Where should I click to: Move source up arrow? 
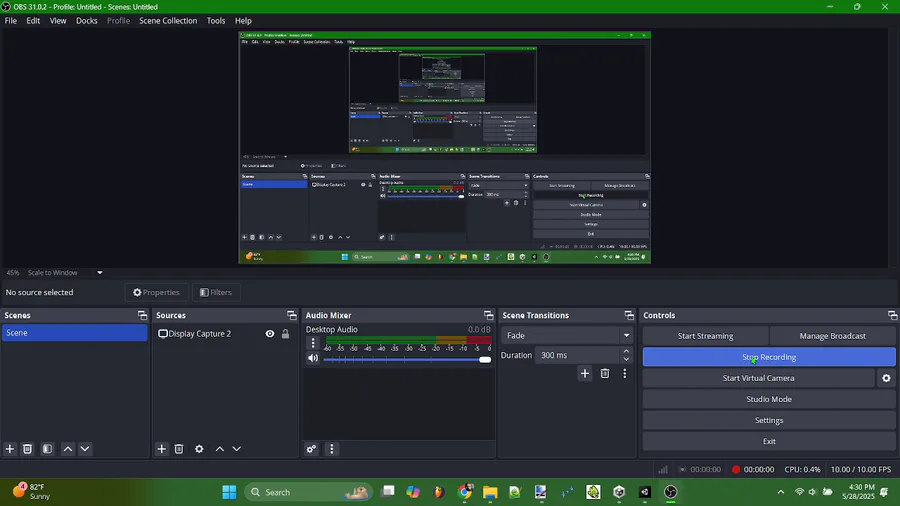click(x=219, y=449)
